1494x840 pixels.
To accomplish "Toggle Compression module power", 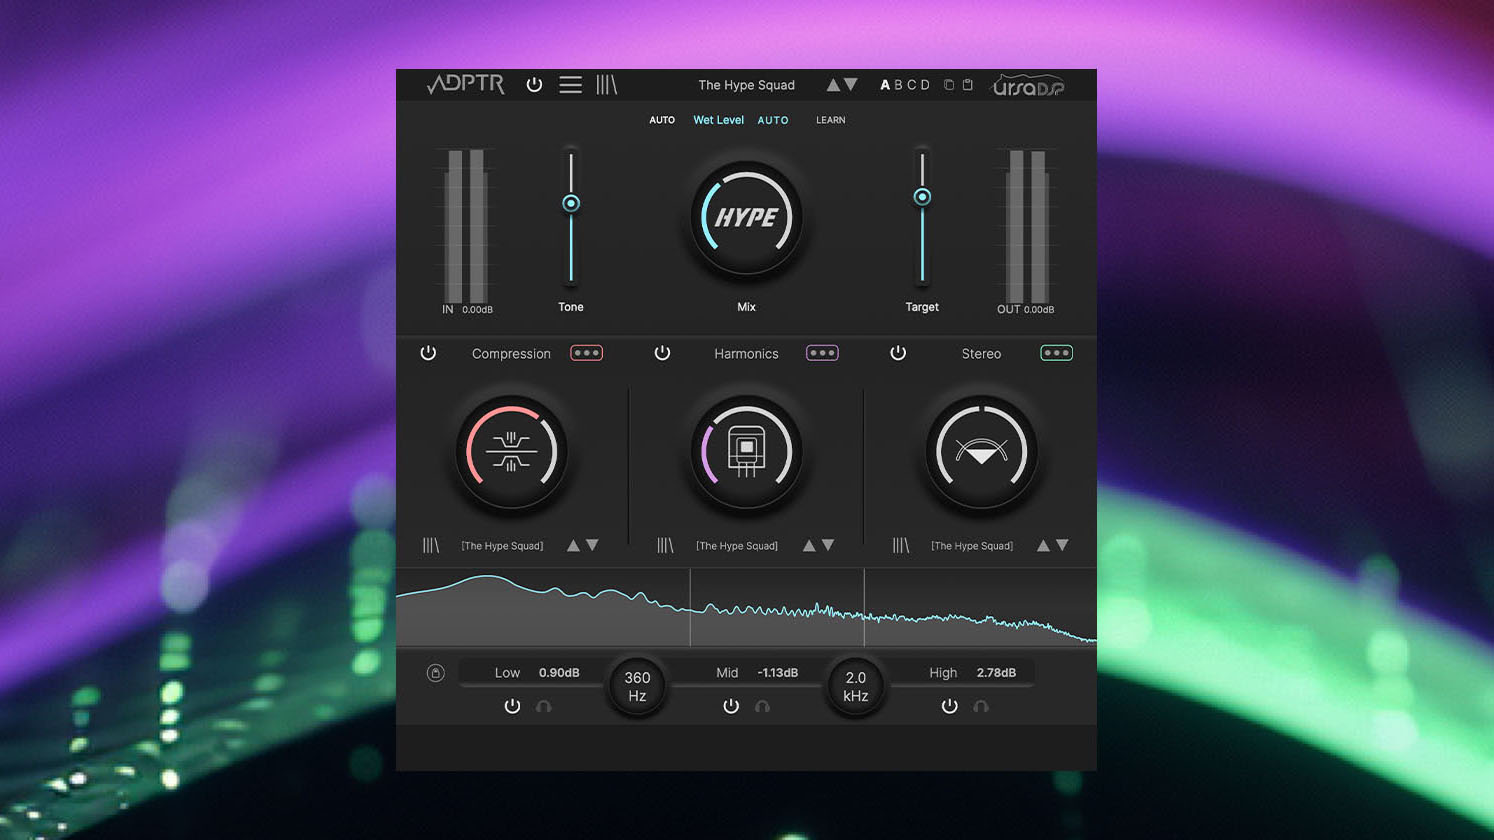I will 428,353.
